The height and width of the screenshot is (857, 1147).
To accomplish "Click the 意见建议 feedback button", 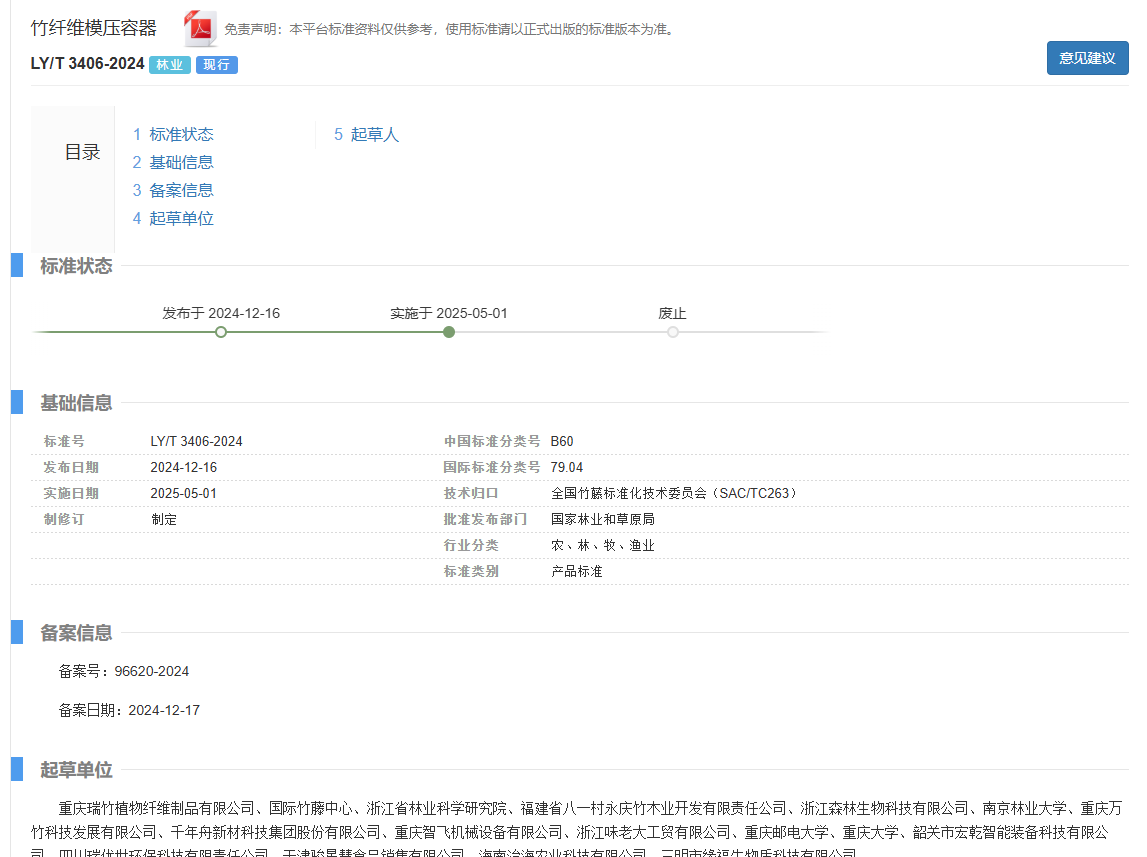I will click(1087, 58).
